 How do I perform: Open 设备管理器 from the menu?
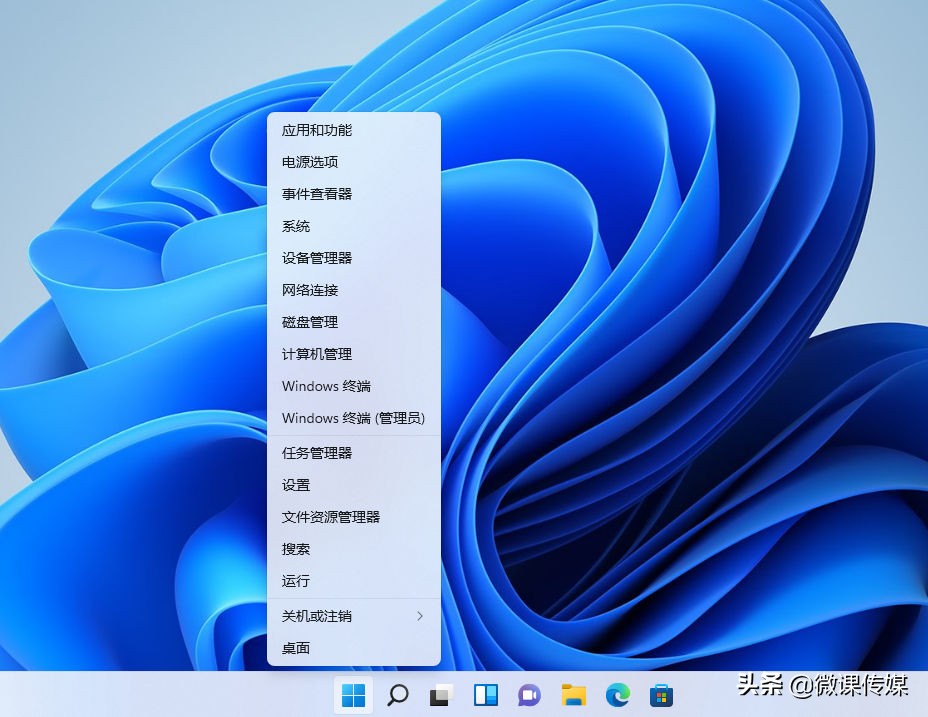317,258
